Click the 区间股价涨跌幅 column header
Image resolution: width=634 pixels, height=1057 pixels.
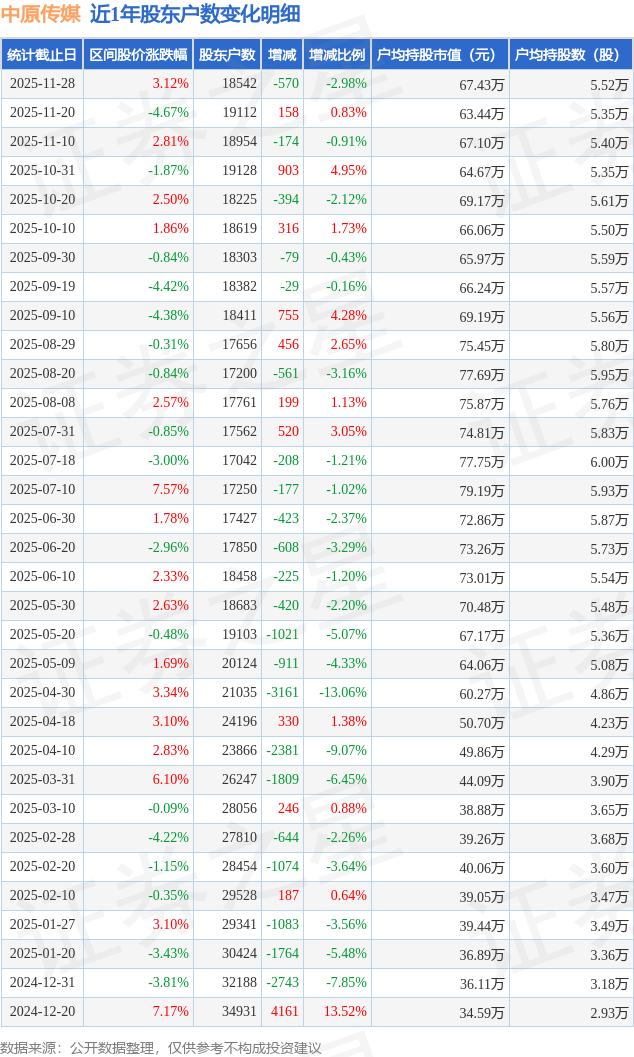click(x=138, y=55)
